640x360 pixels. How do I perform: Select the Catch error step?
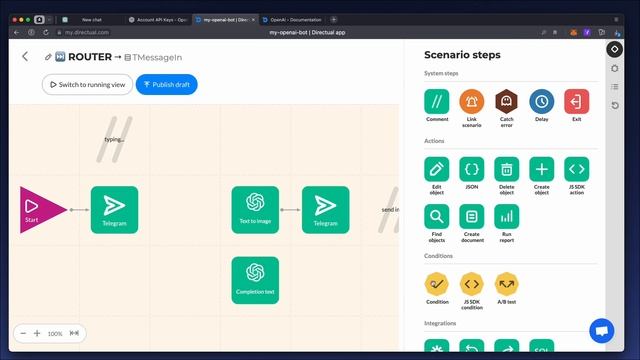tap(507, 102)
